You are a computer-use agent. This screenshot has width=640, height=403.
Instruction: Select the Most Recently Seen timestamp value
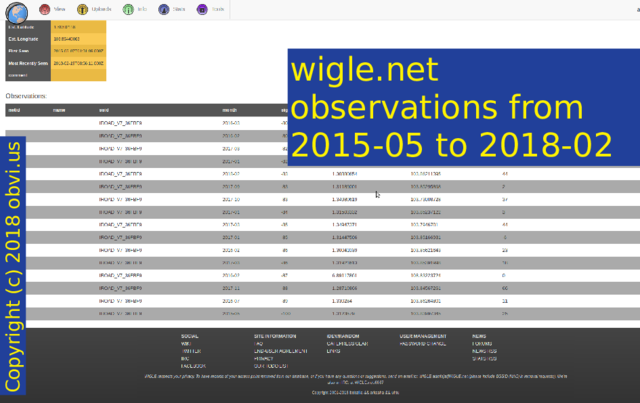pyautogui.click(x=78, y=63)
